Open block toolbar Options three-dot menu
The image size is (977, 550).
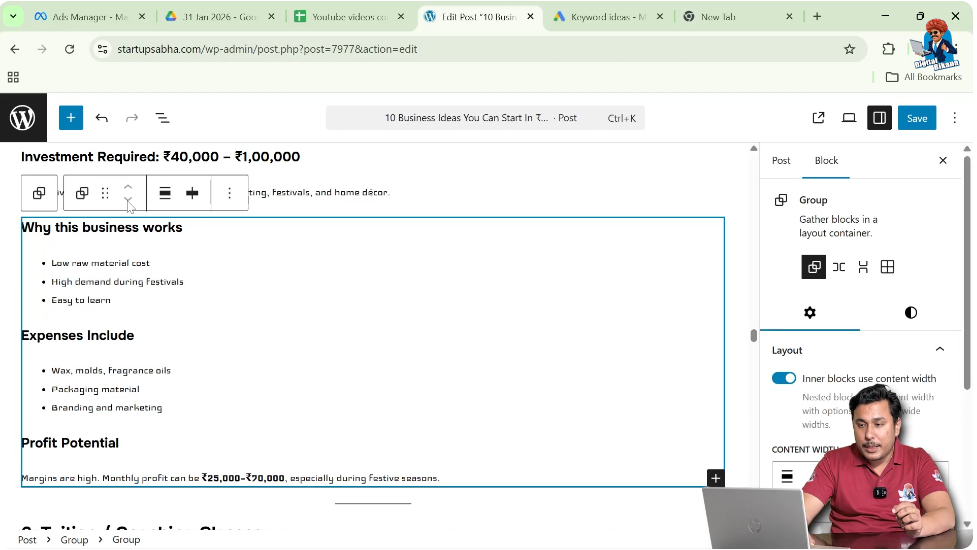tap(229, 193)
